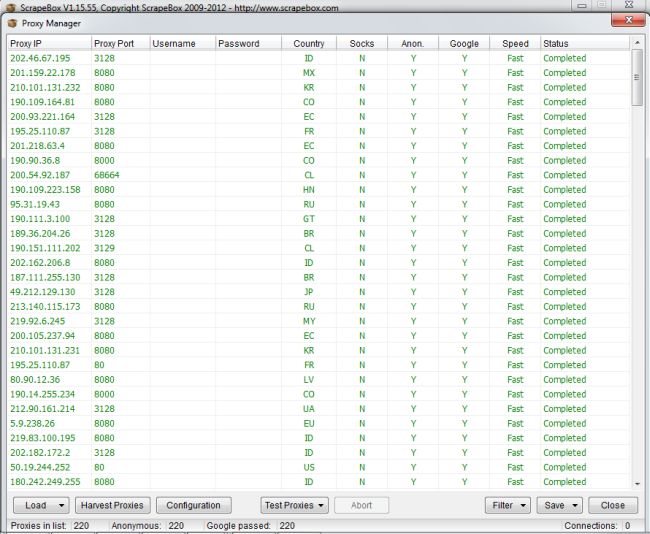Sort by the Proxy Port column header
650x534 pixels.
pos(121,44)
